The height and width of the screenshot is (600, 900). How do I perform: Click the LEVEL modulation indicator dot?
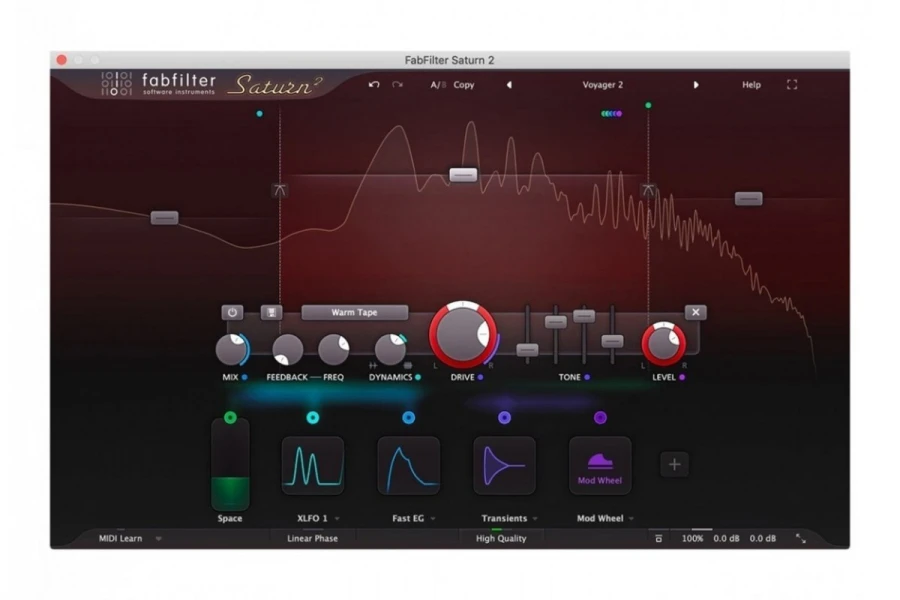coord(682,377)
